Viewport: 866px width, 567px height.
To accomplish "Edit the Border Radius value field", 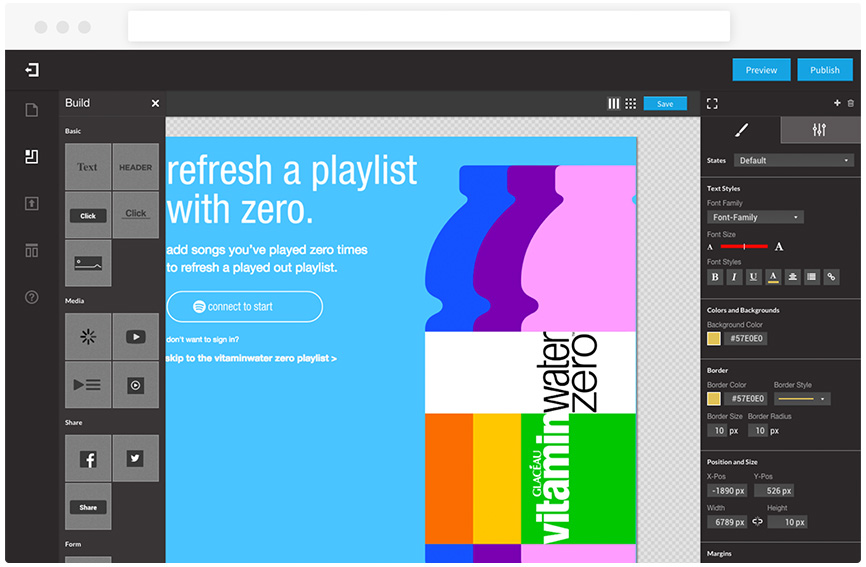I will 758,431.
